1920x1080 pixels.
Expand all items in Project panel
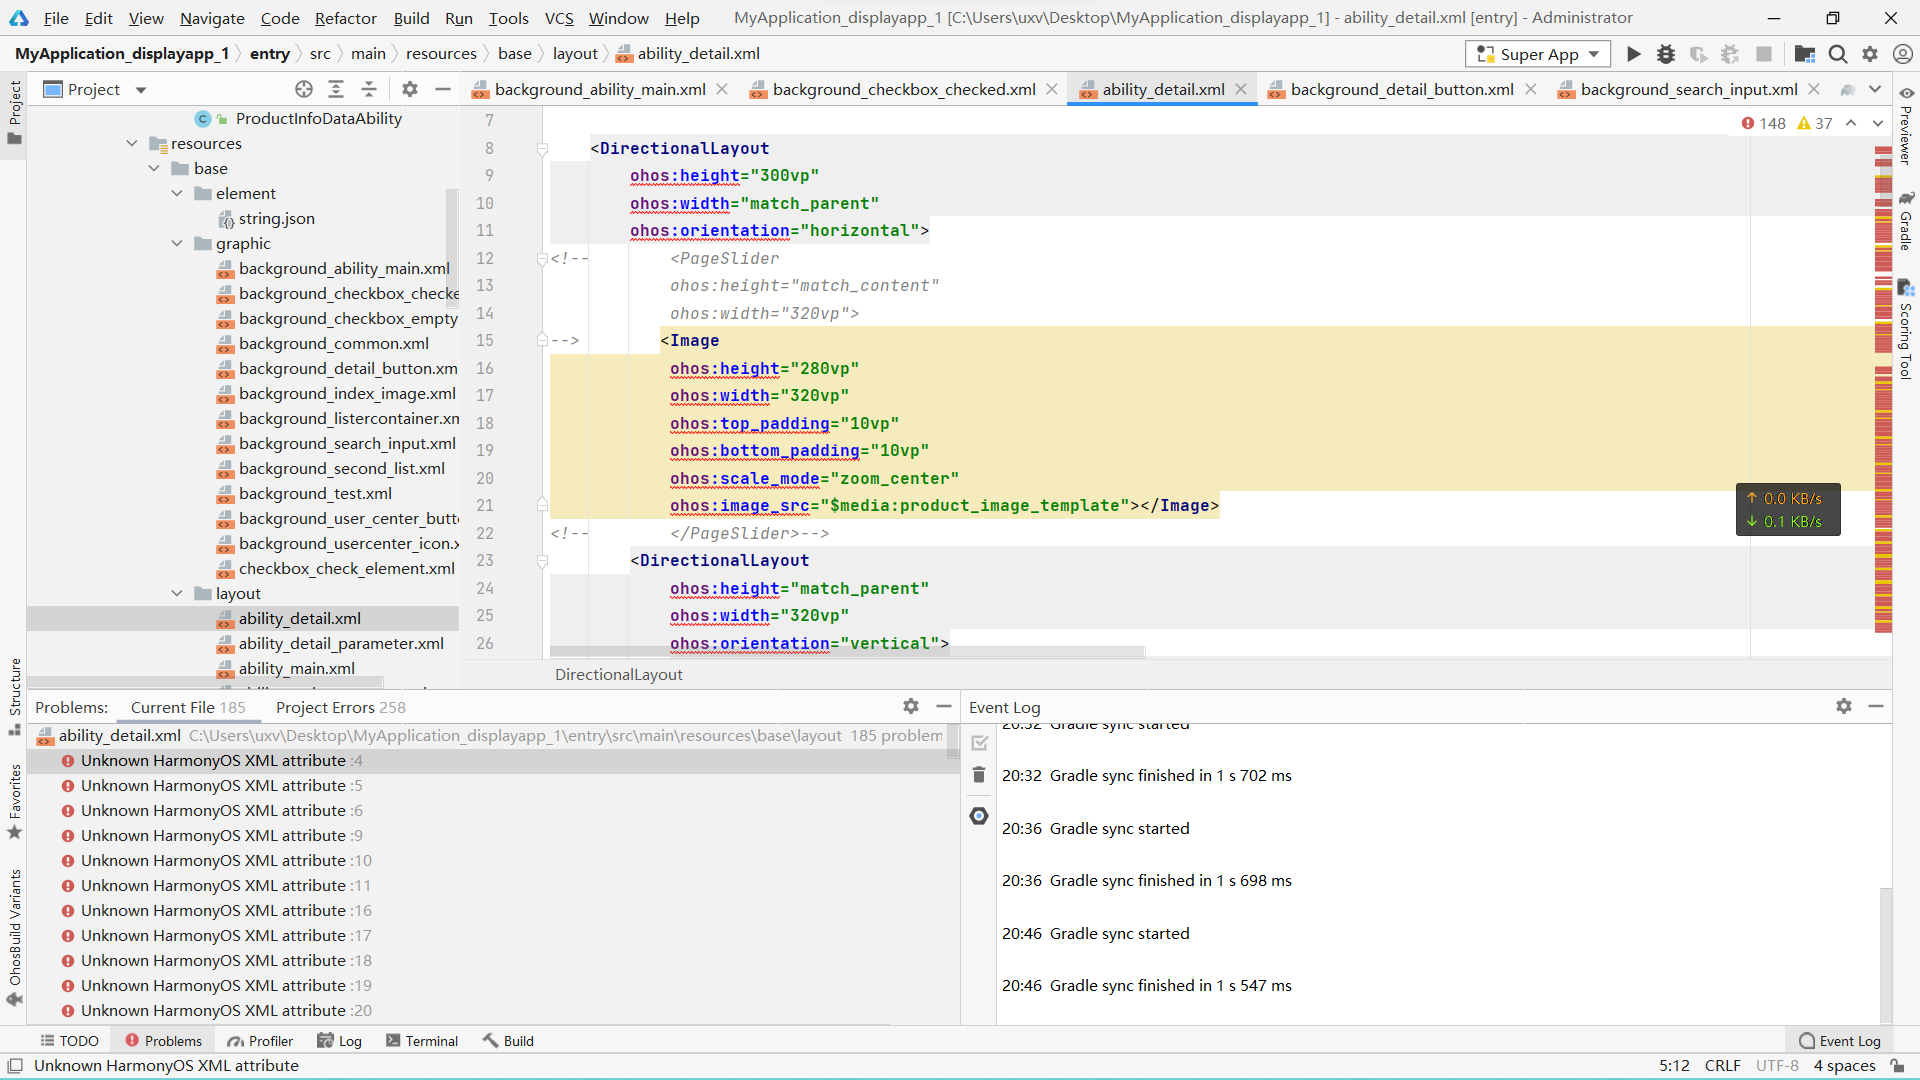(336, 89)
